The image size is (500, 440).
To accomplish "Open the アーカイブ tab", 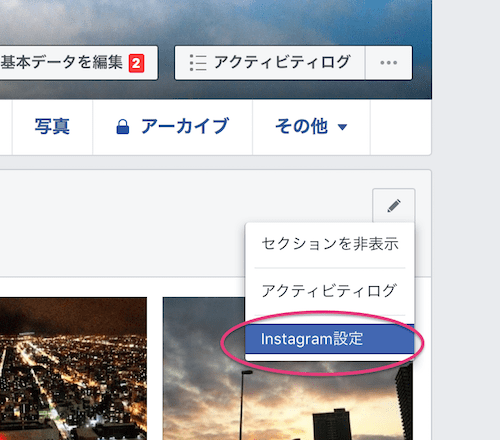I will (x=172, y=127).
